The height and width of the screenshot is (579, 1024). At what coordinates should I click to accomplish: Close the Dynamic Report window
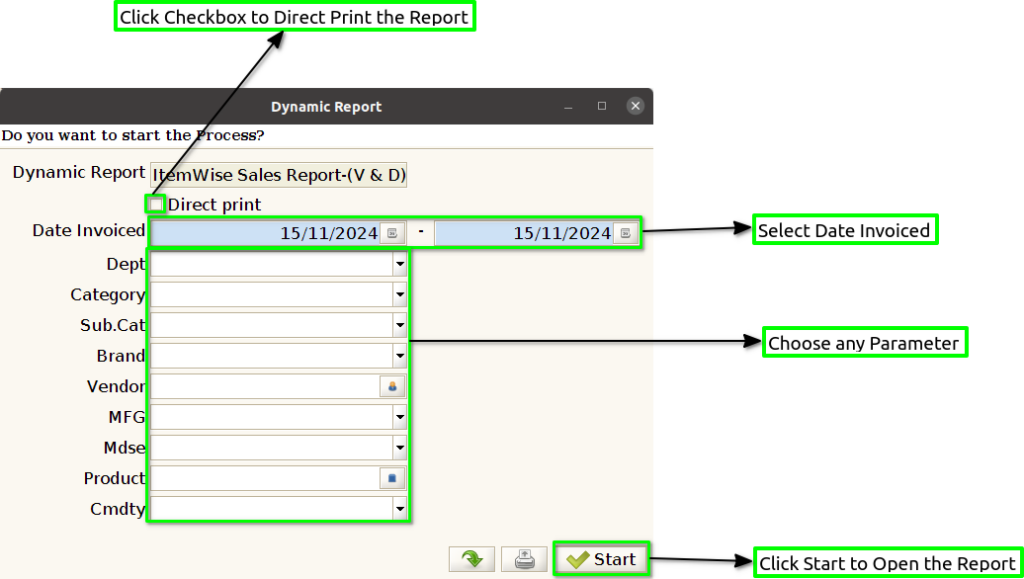(635, 106)
